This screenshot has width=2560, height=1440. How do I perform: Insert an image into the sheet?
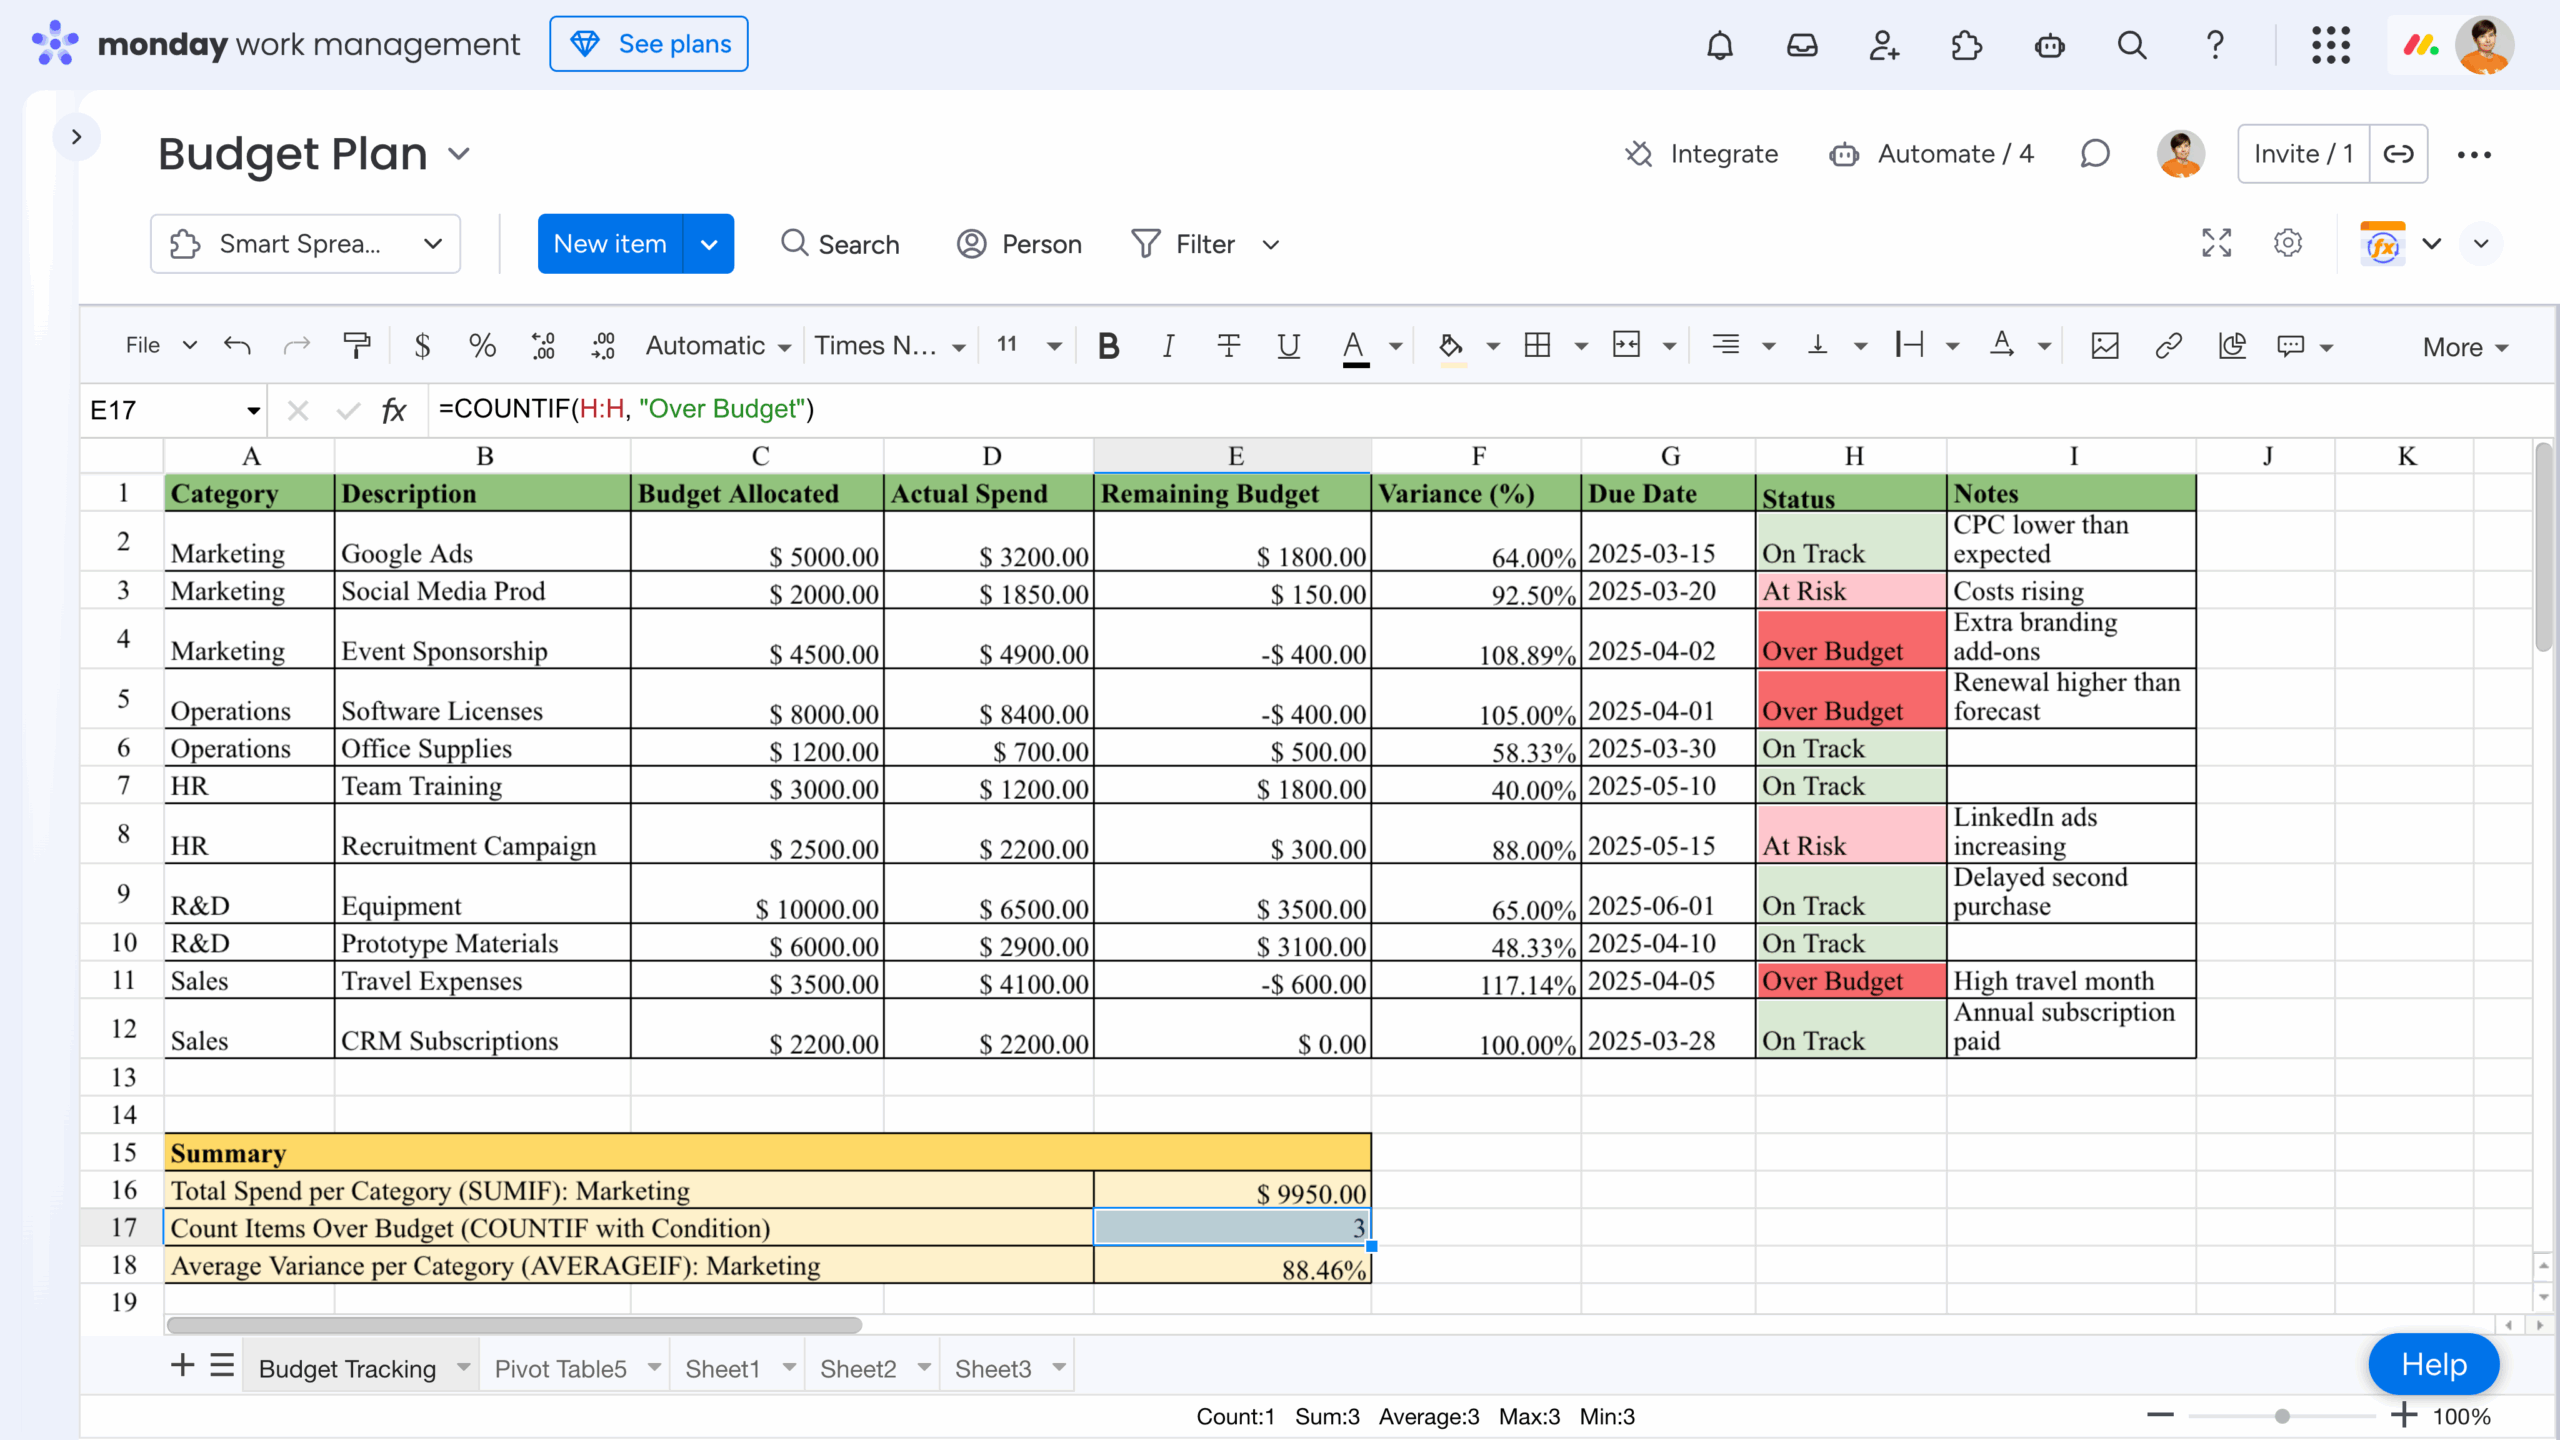(2104, 345)
